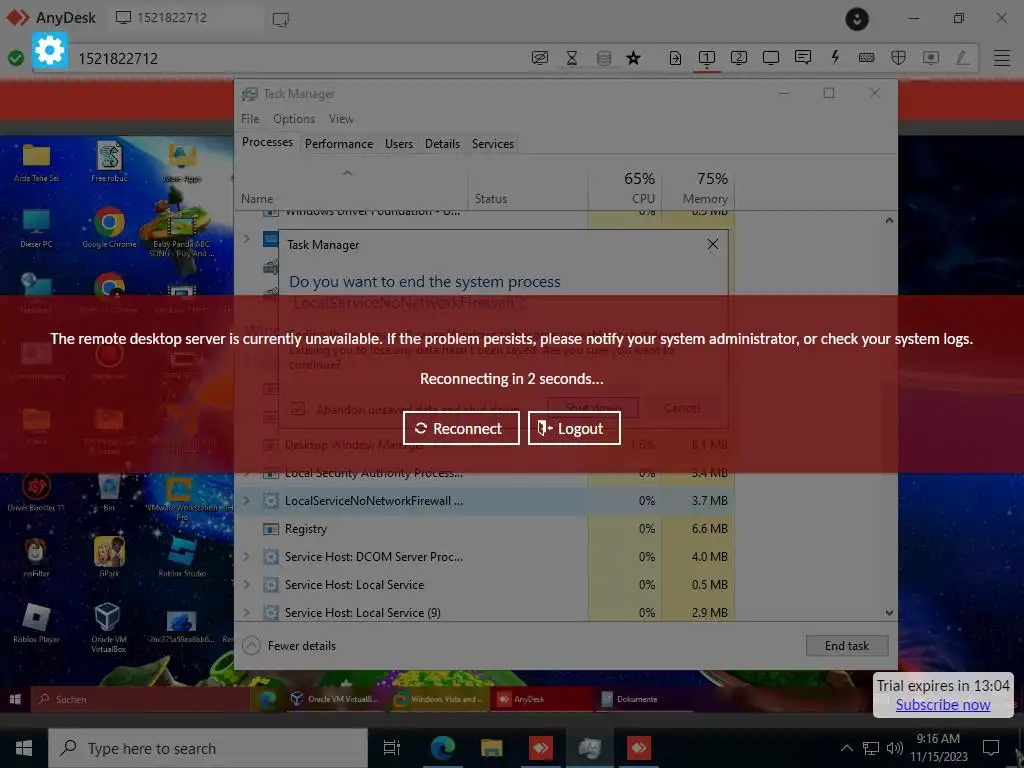Image resolution: width=1024 pixels, height=768 pixels.
Task: Open Task Manager View menu
Action: point(341,119)
